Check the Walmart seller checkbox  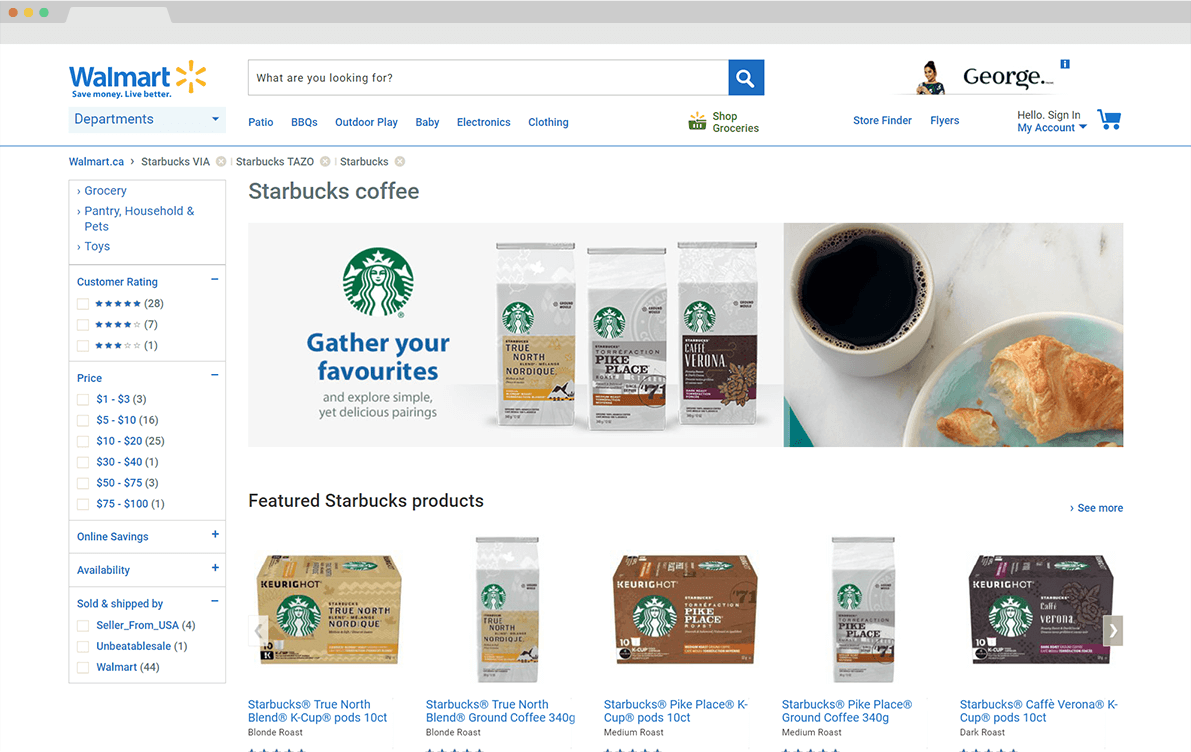(83, 668)
